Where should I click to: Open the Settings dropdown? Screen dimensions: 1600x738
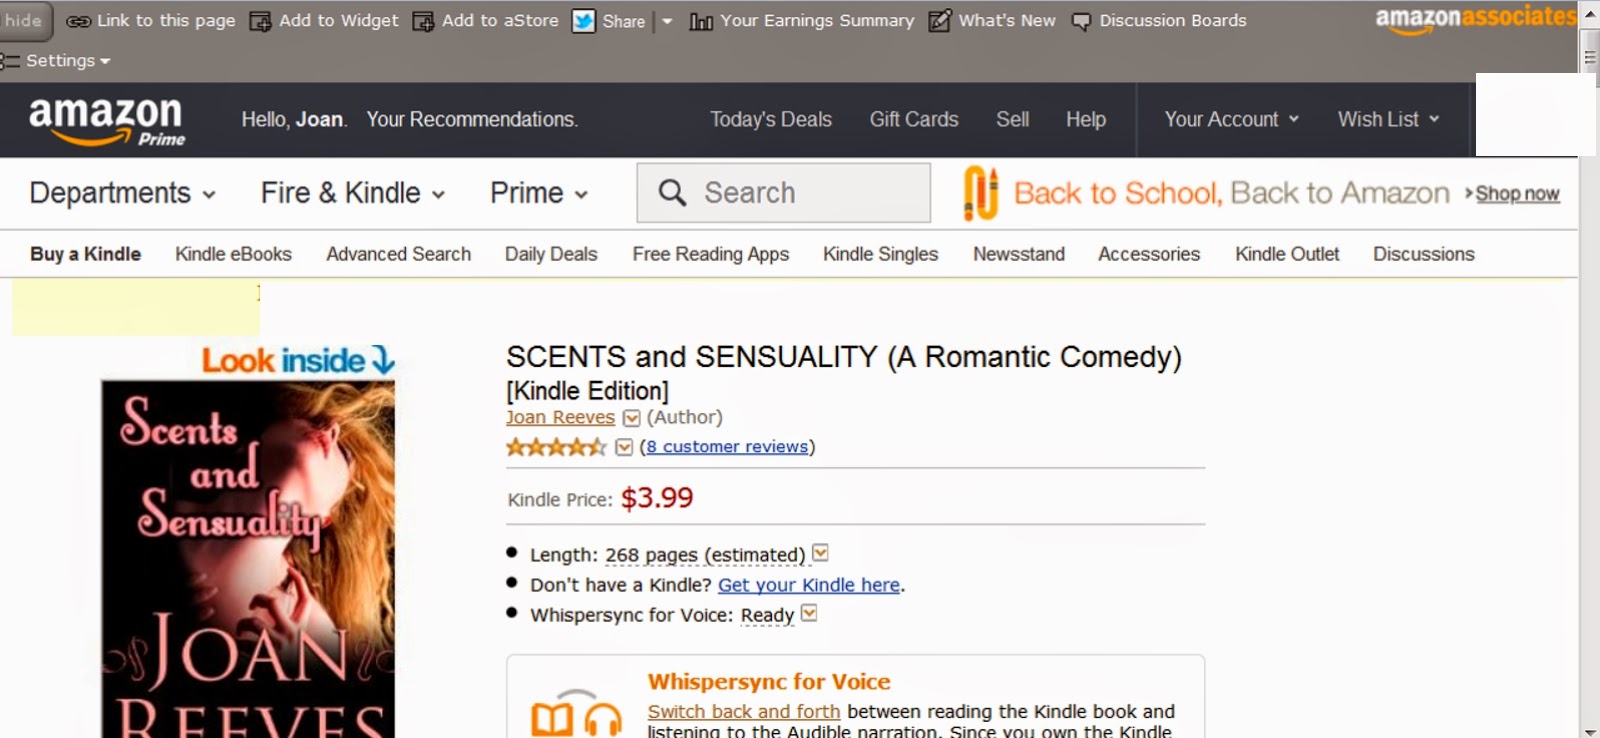tap(56, 61)
